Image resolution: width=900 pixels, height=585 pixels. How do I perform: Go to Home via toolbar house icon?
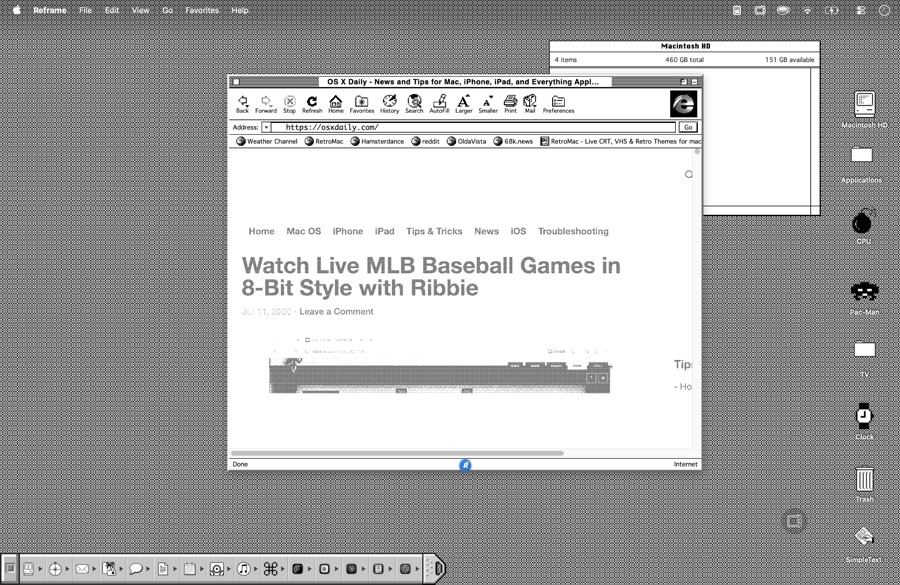click(x=336, y=104)
